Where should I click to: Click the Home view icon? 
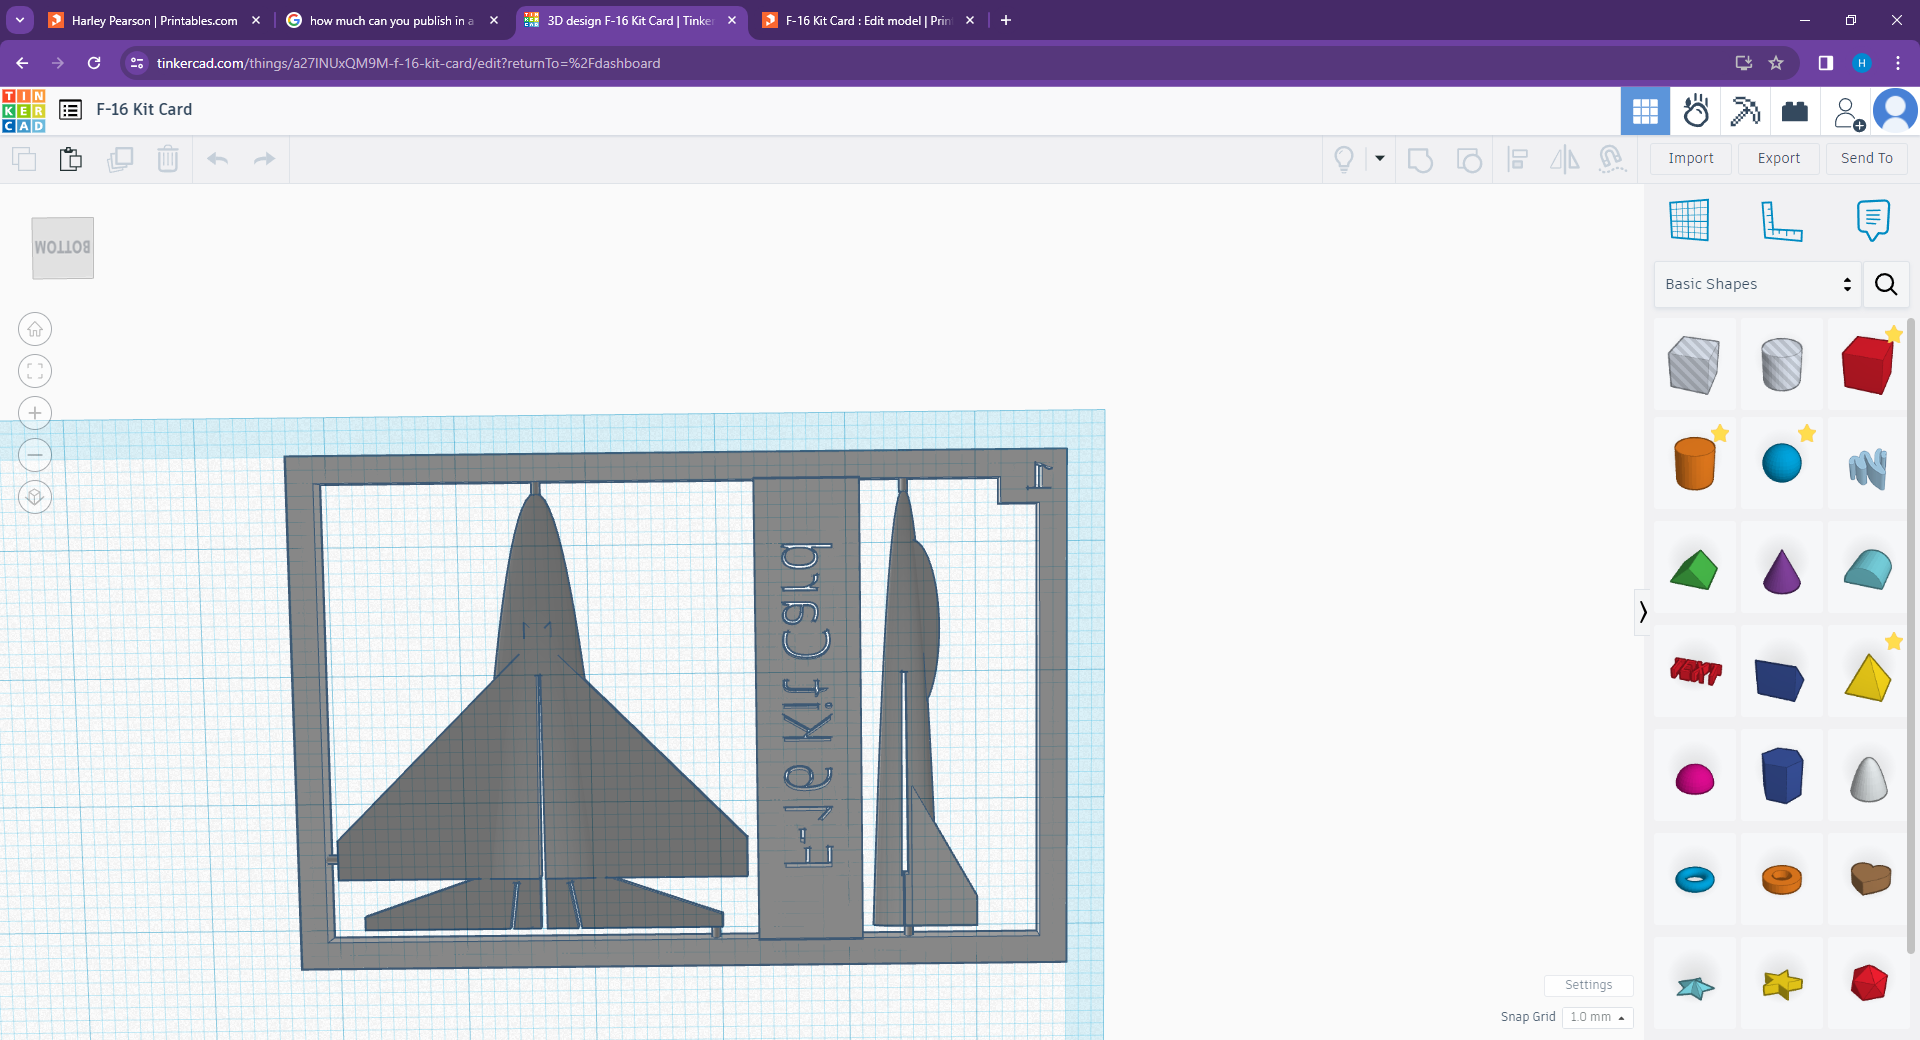[x=35, y=329]
